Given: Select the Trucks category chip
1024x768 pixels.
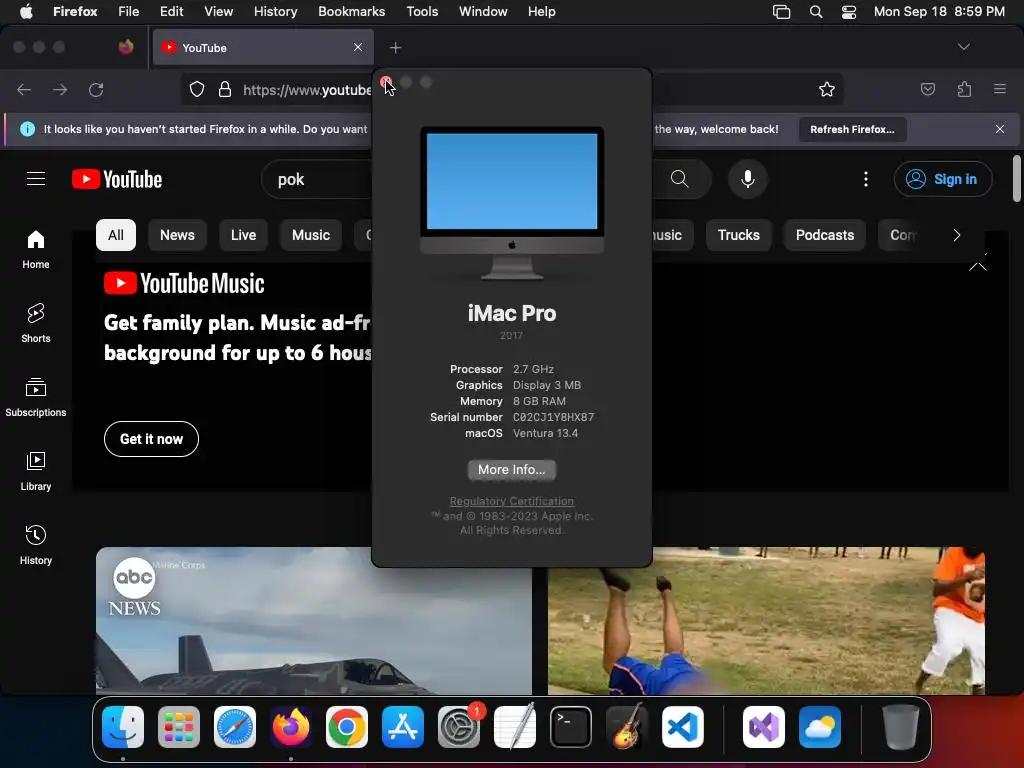Looking at the screenshot, I should coord(739,235).
